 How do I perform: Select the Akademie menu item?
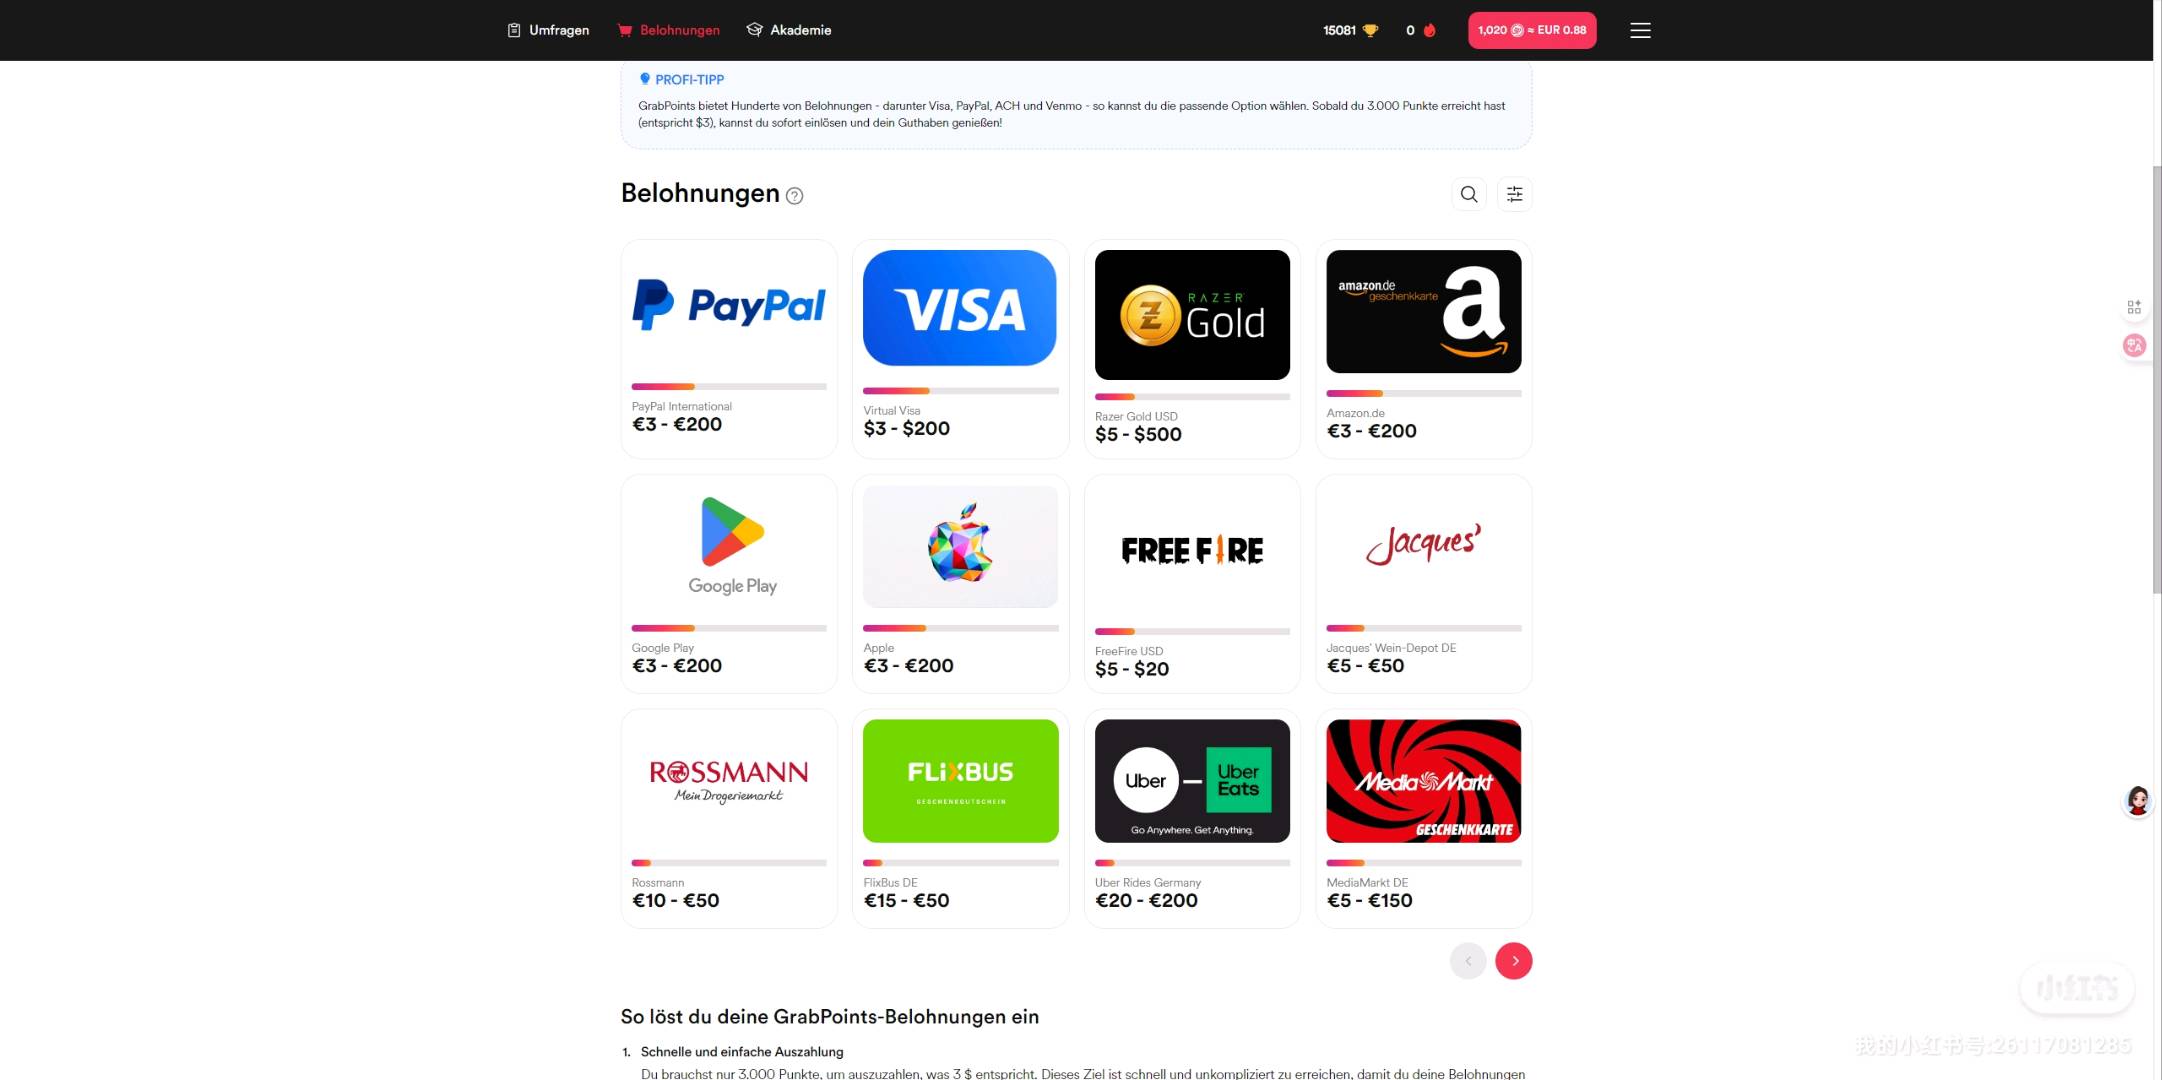(x=789, y=30)
